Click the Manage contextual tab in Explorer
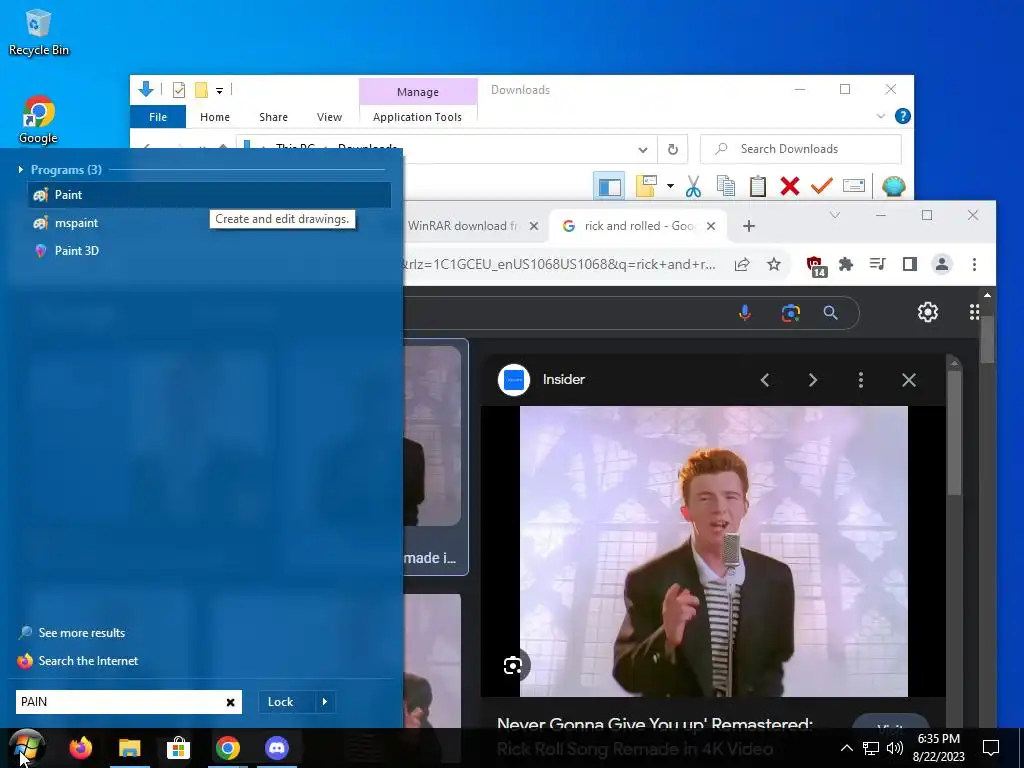This screenshot has height=768, width=1024. pos(418,92)
